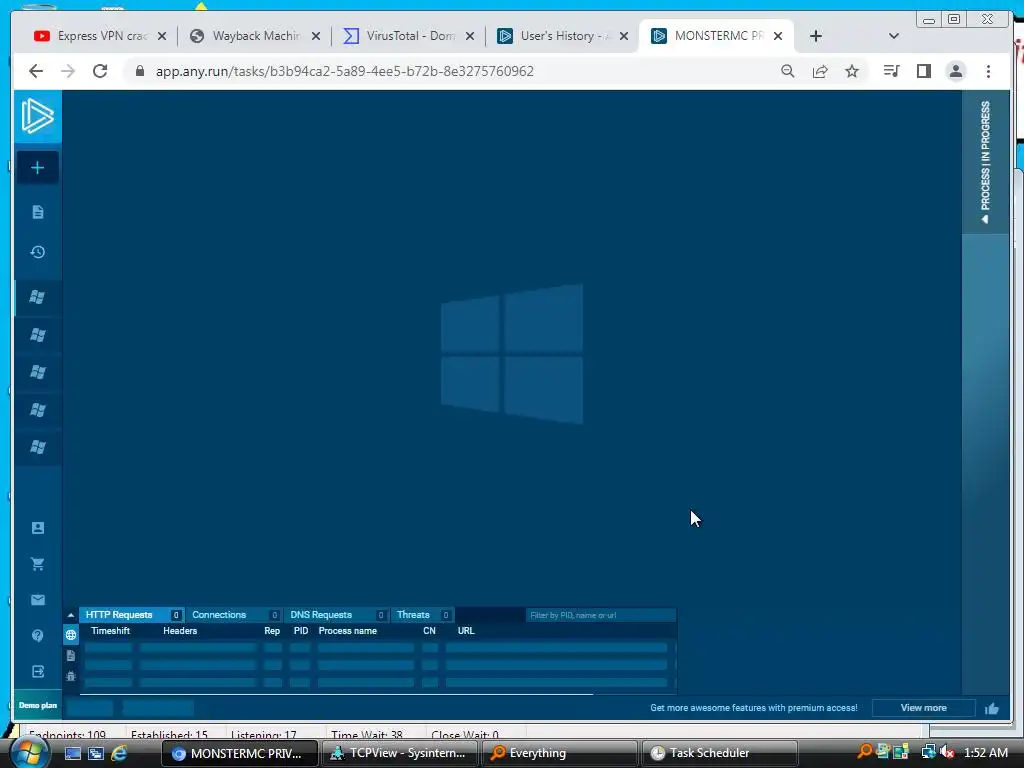Open the shopping cart pricing icon
This screenshot has height=768, width=1024.
(x=37, y=564)
